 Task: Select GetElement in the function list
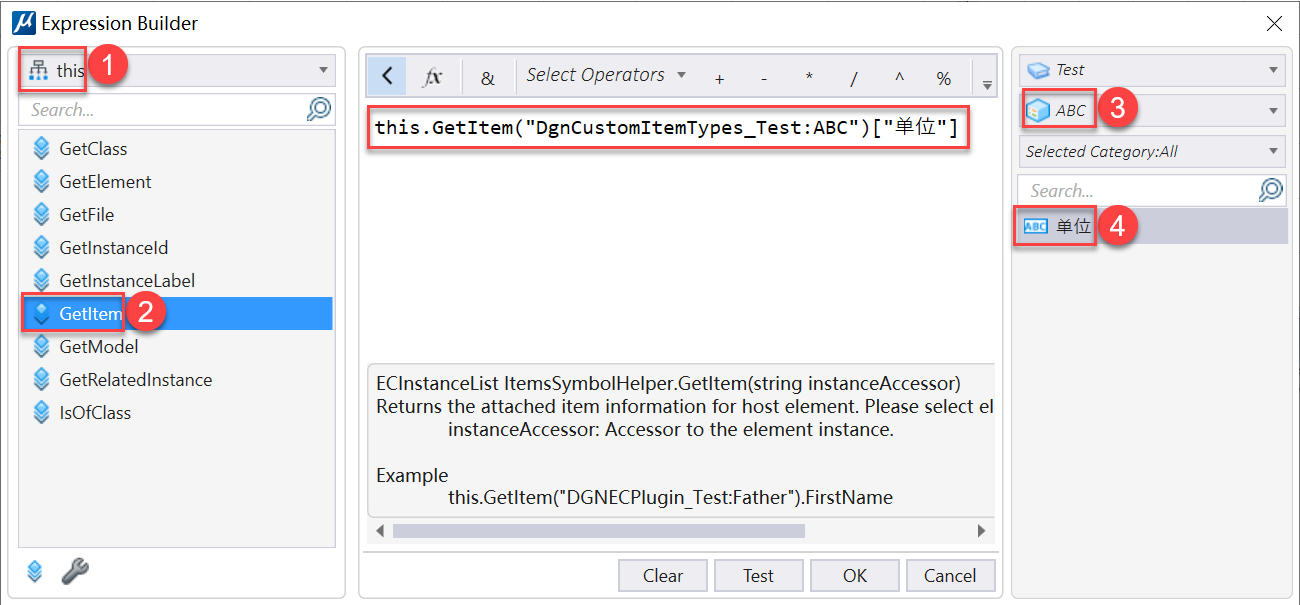coord(105,182)
